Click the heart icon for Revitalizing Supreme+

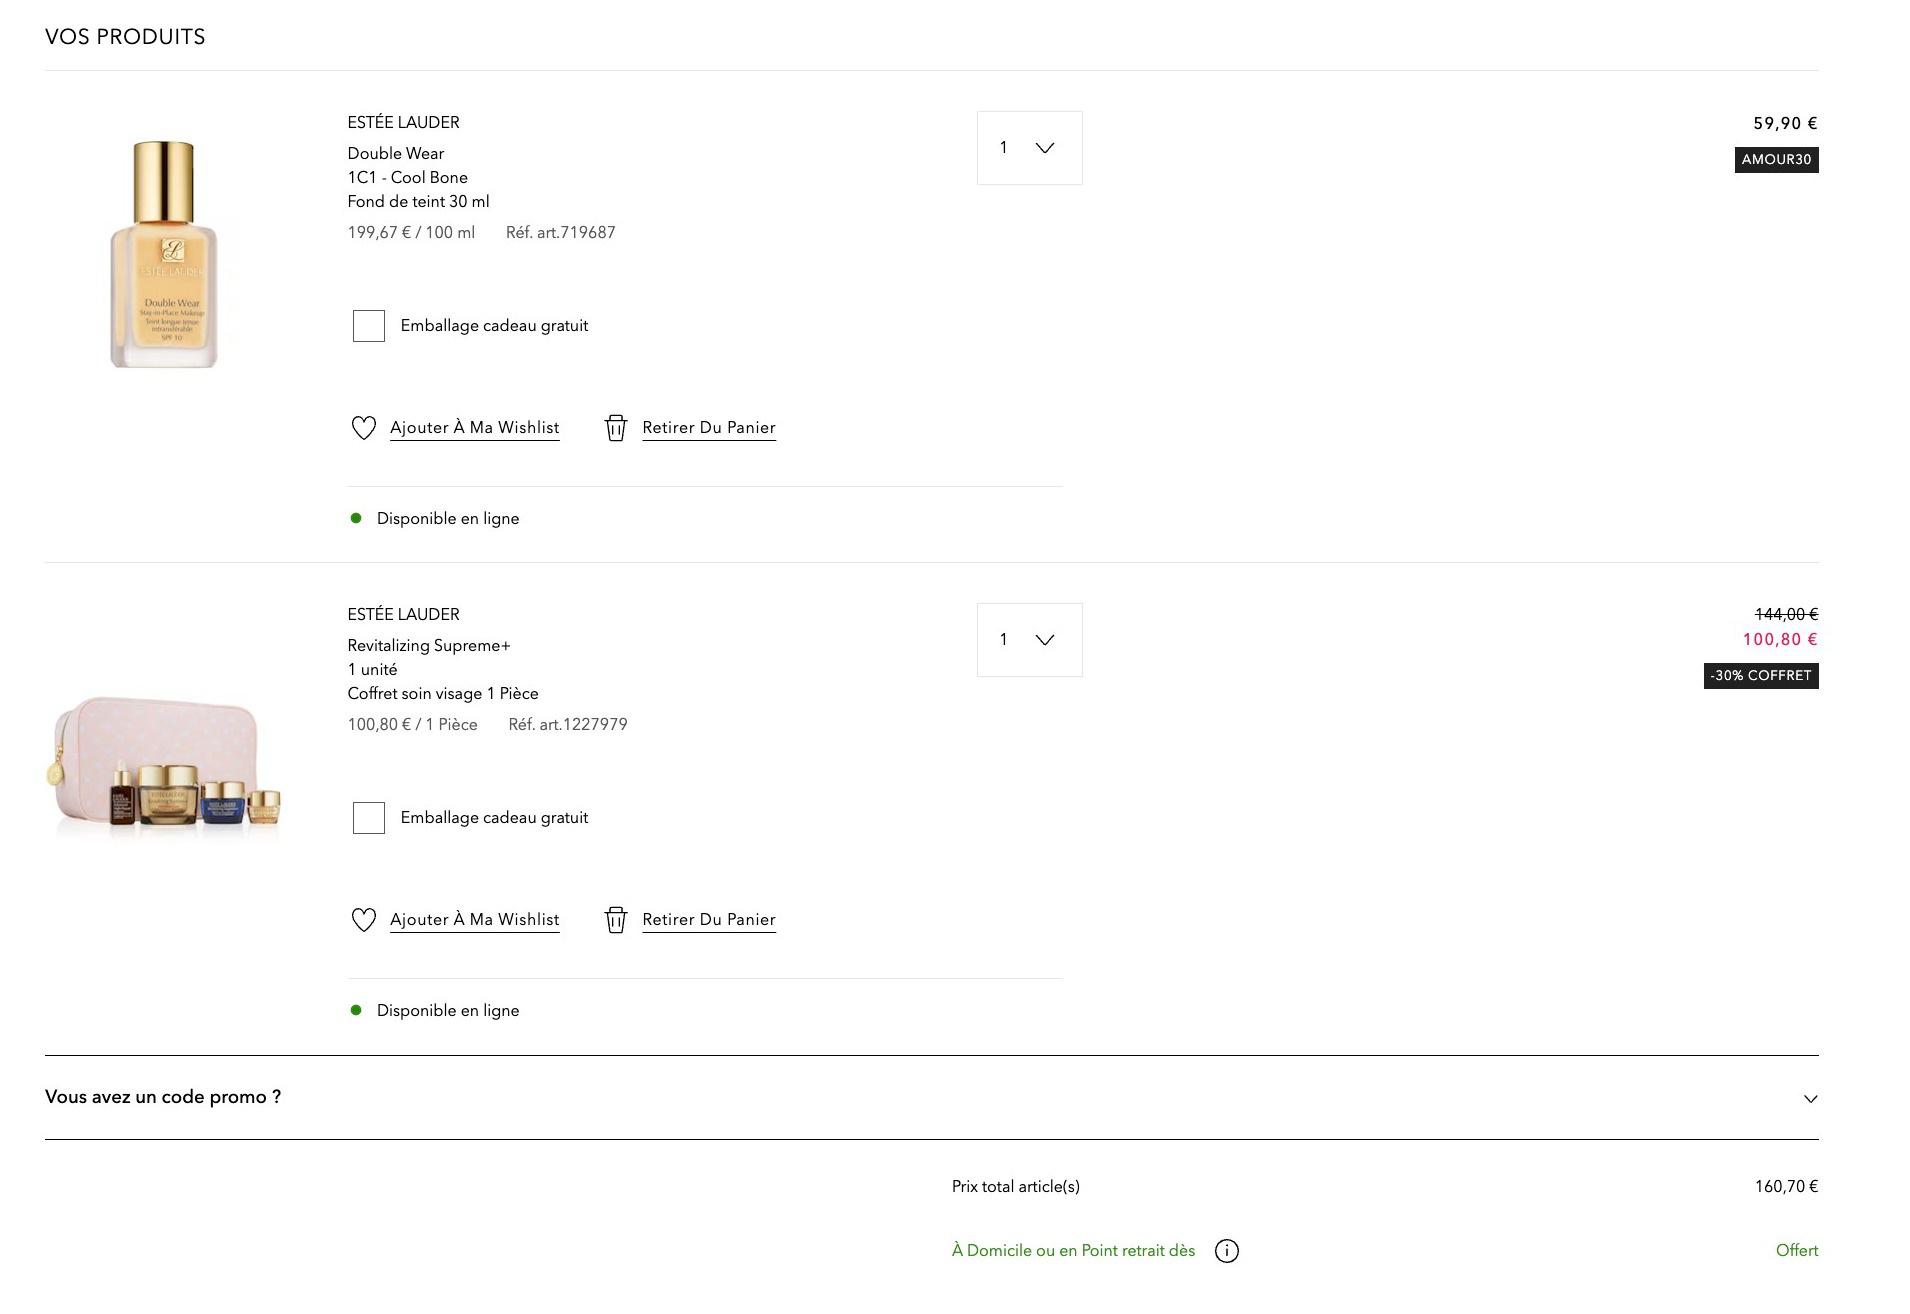point(363,920)
